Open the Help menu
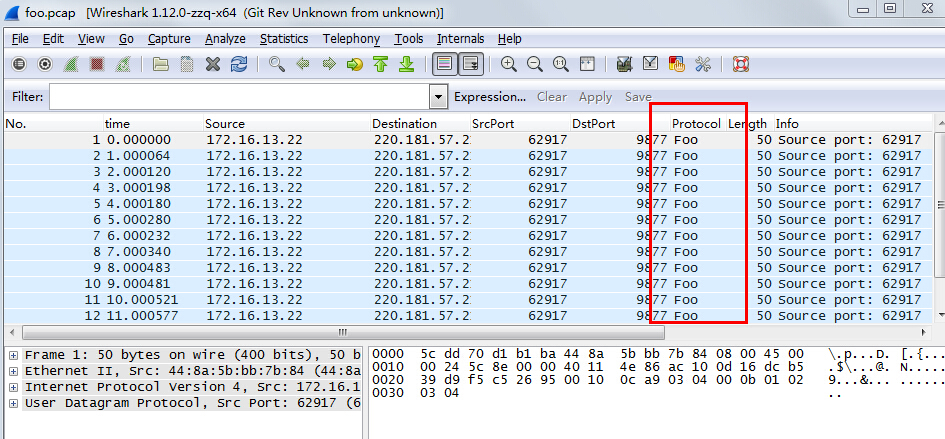 point(509,39)
